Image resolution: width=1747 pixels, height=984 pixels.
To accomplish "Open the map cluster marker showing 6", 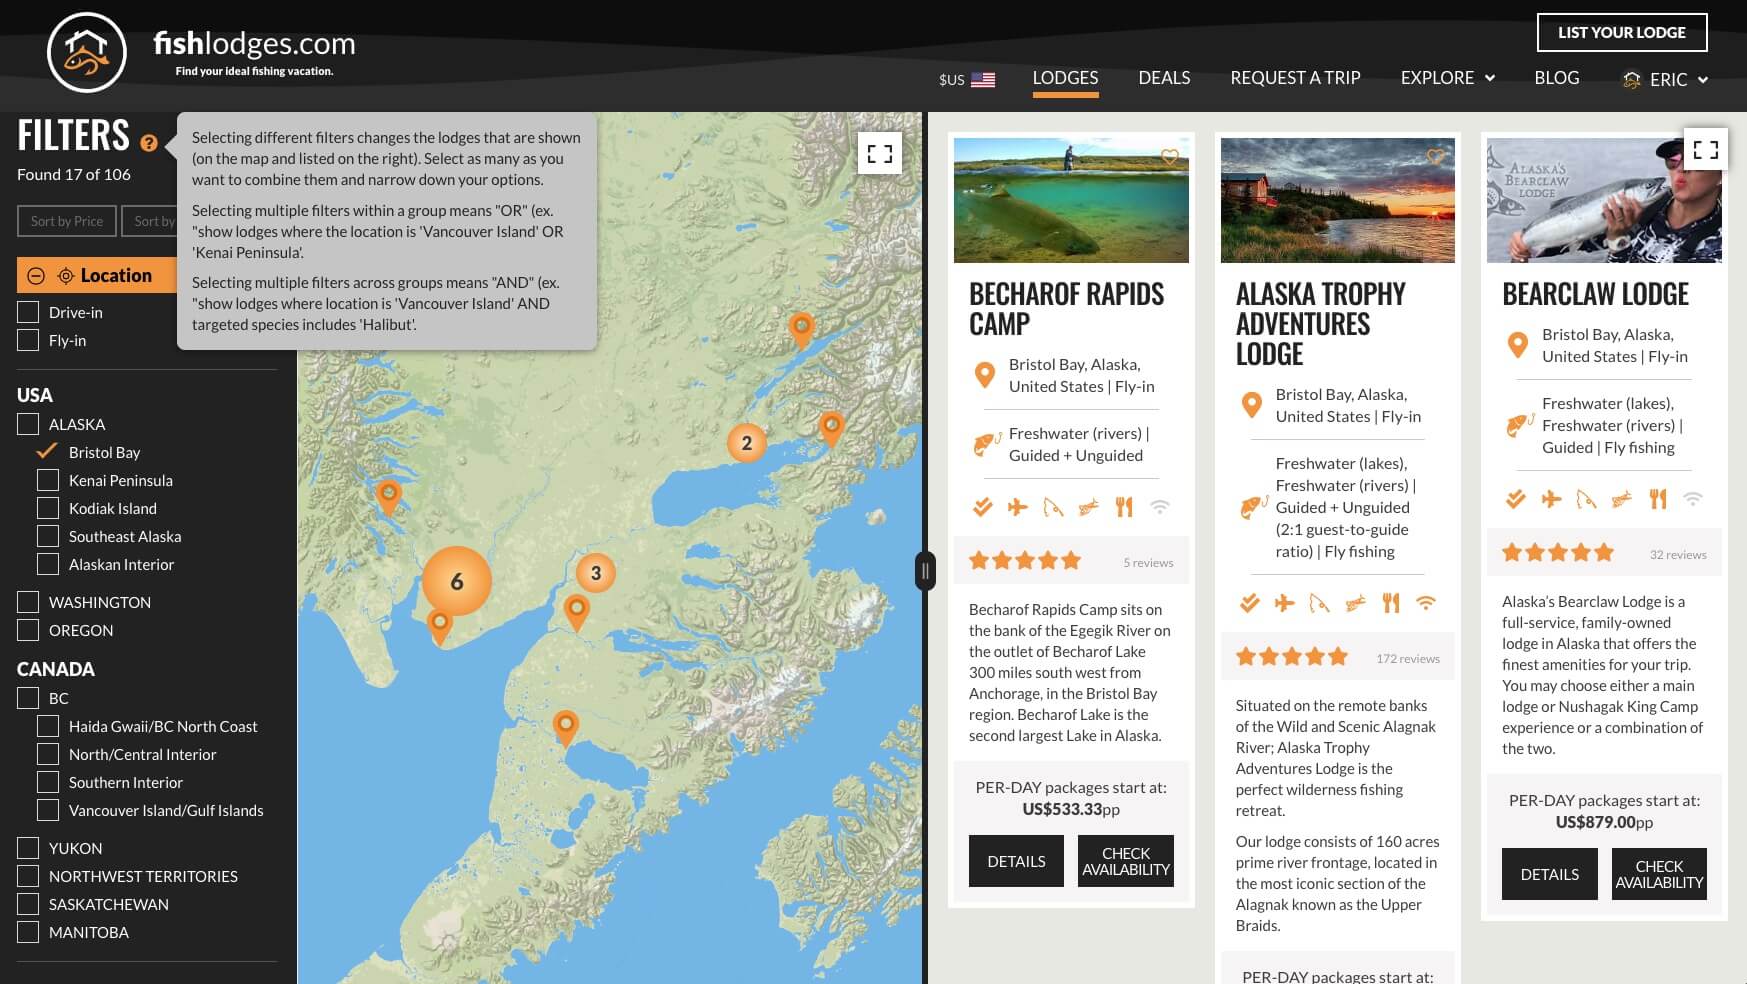I will (457, 581).
